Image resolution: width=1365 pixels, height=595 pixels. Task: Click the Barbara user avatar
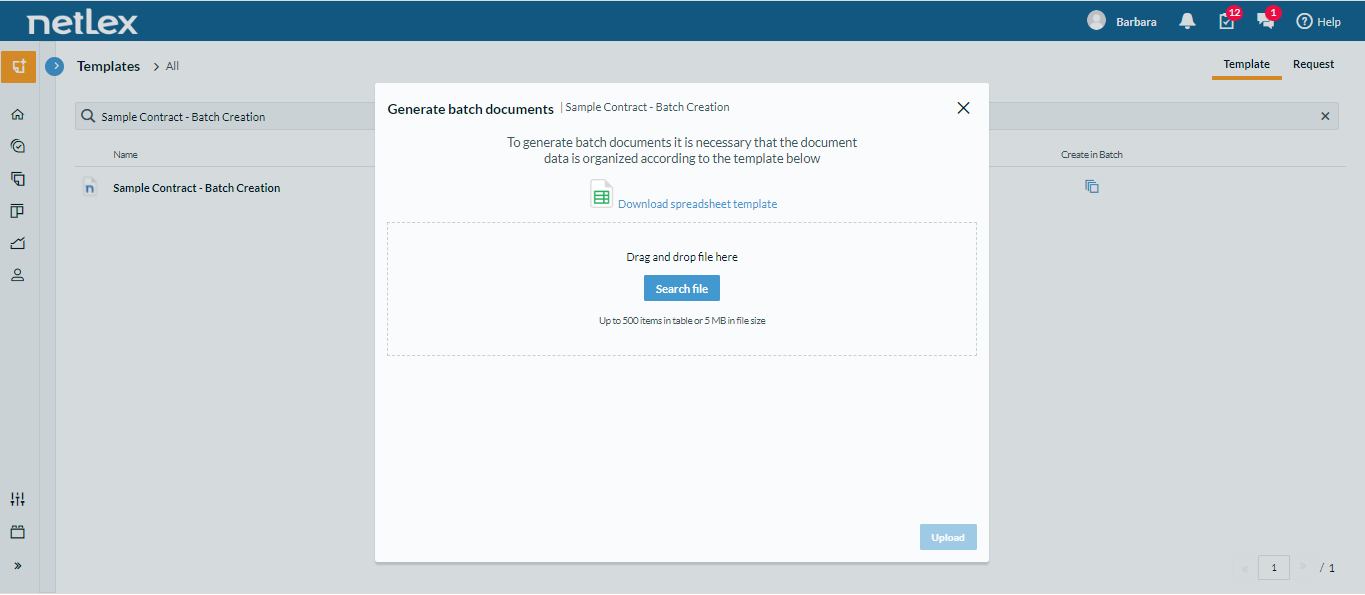[1097, 21]
